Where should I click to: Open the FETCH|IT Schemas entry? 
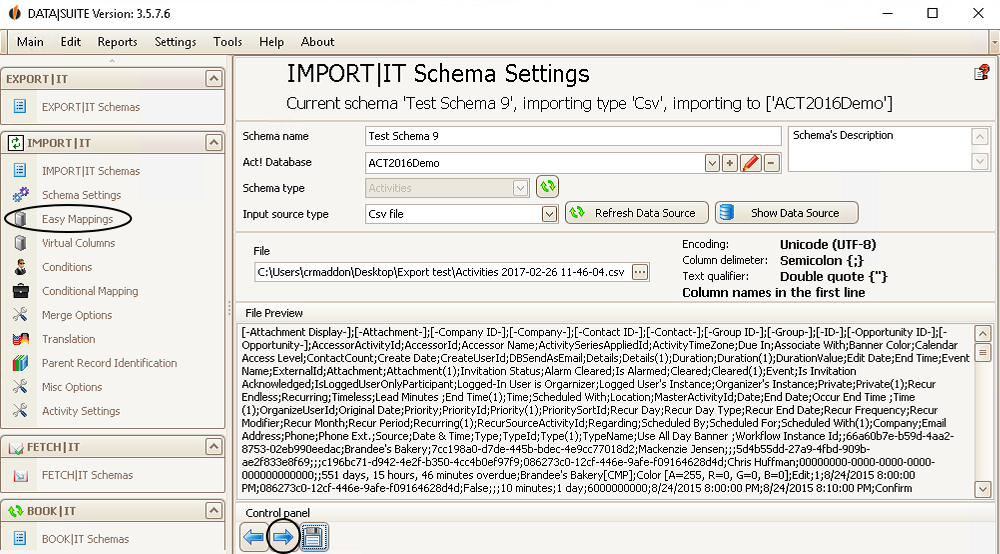coord(87,475)
